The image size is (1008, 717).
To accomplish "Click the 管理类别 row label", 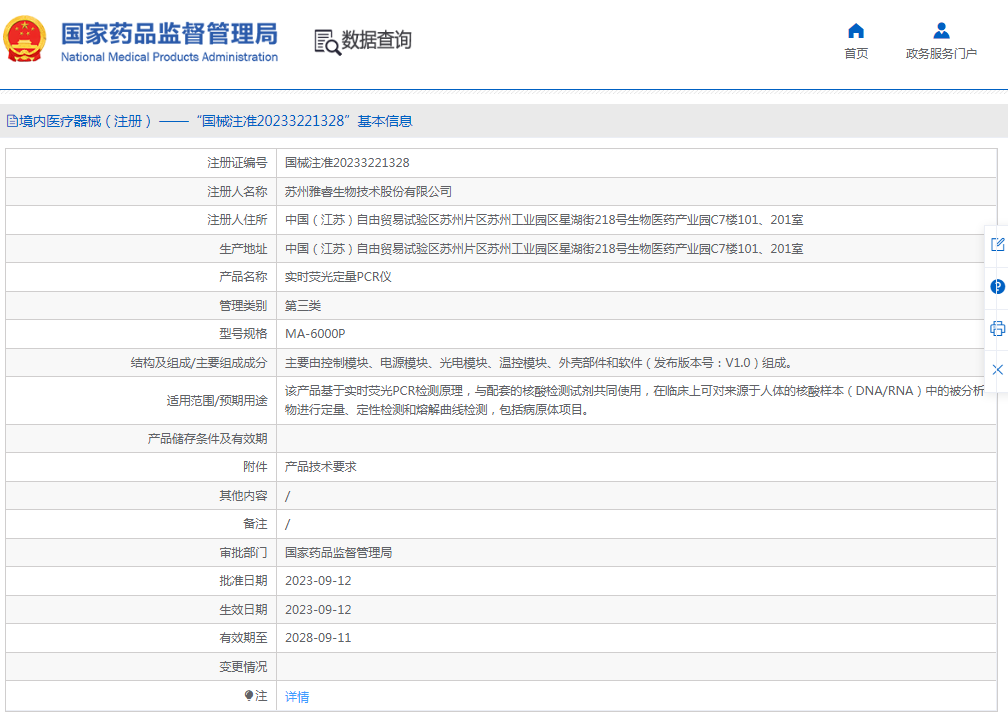I will [243, 305].
